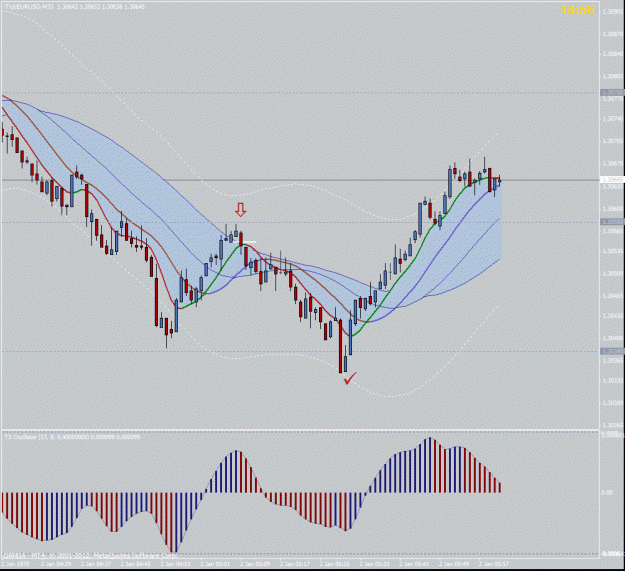625x571 pixels.
Task: Click the 2 Jan 04:29 time axis label
Action: pos(56,564)
